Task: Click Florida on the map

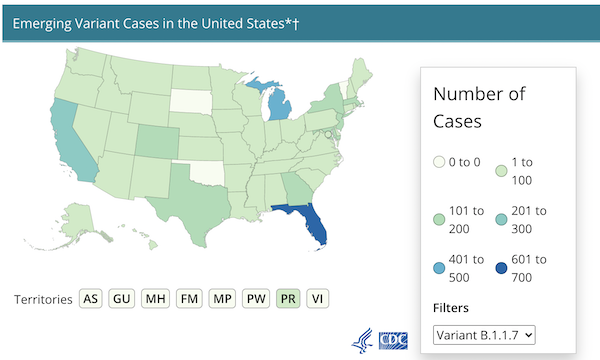Action: coord(315,224)
